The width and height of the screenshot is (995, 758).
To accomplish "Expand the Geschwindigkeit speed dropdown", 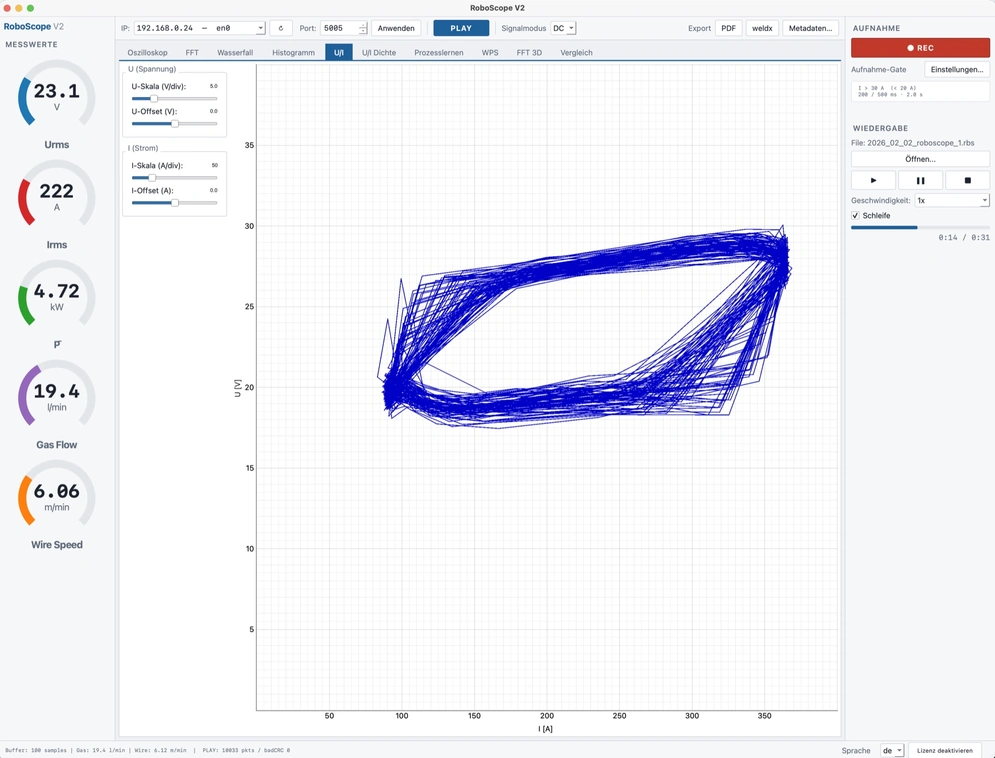I will 952,200.
